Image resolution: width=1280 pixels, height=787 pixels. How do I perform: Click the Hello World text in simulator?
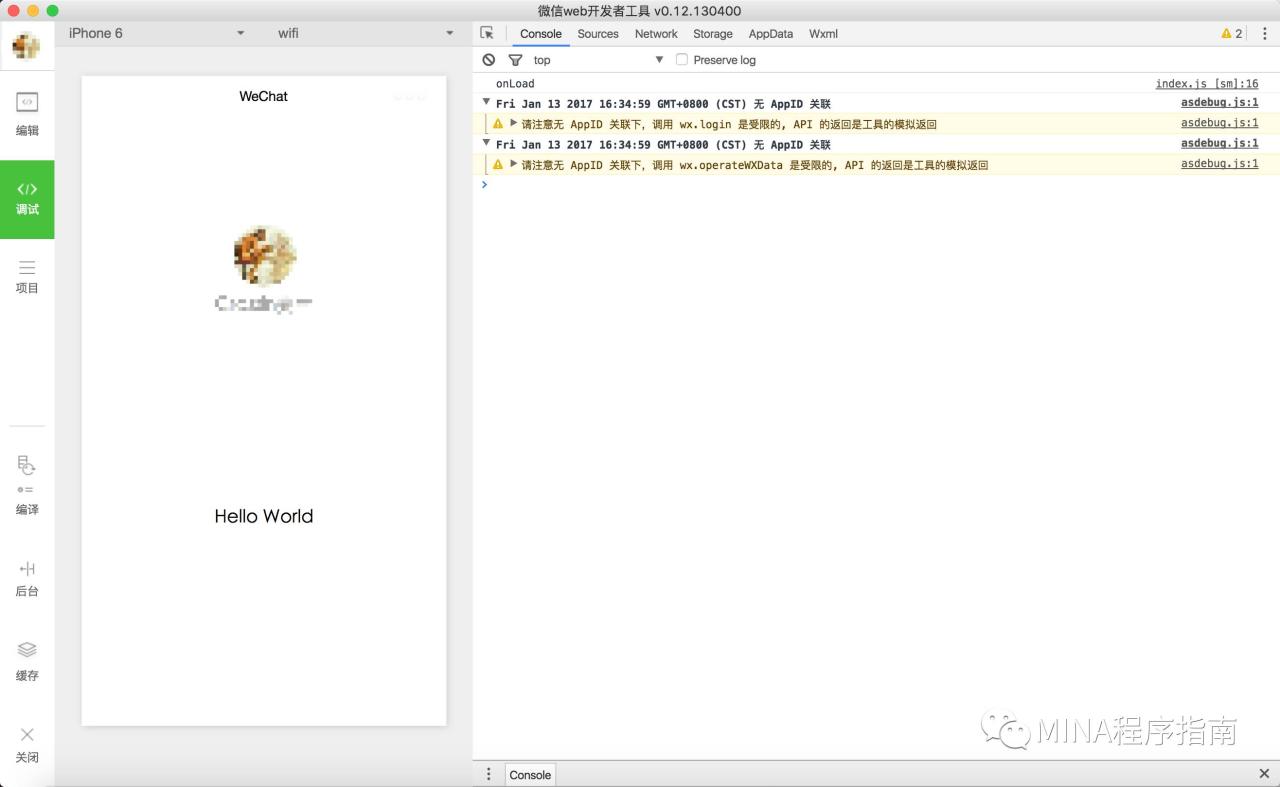pos(264,516)
